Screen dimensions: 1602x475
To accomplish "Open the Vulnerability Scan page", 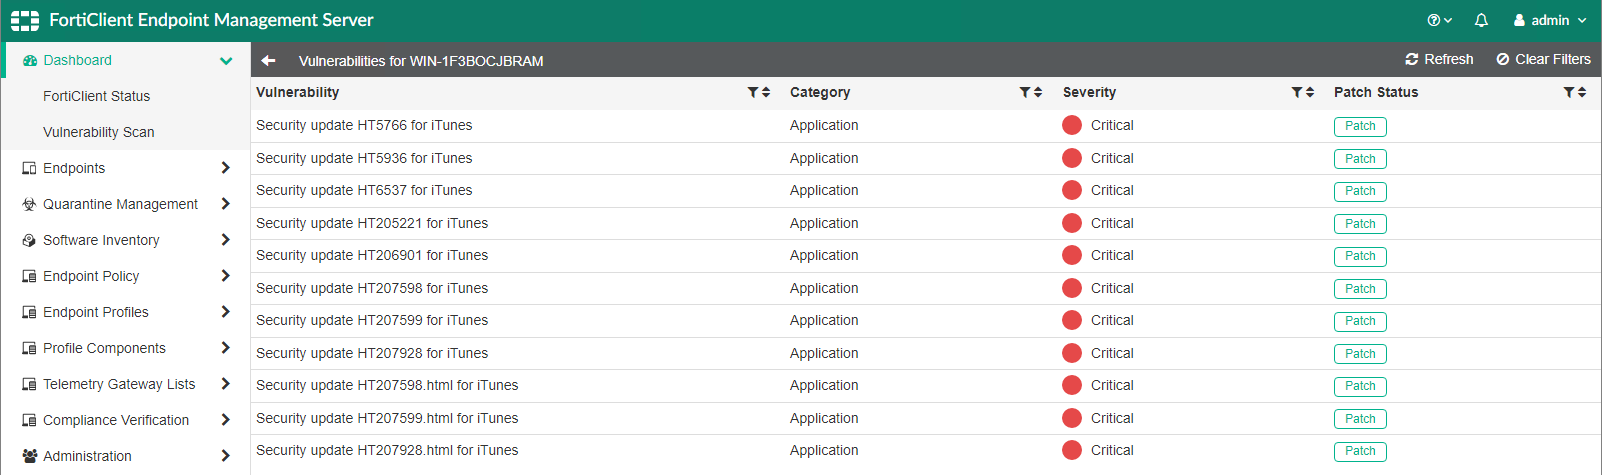I will [x=98, y=132].
